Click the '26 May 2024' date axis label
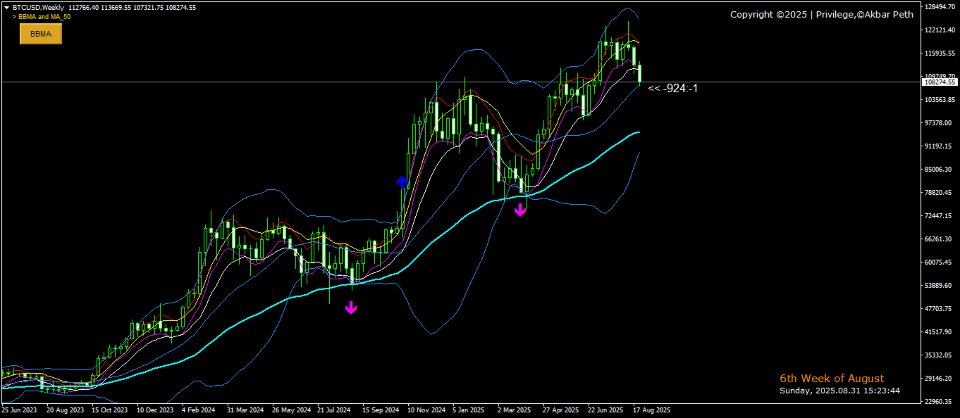The width and height of the screenshot is (960, 418). pos(290,409)
